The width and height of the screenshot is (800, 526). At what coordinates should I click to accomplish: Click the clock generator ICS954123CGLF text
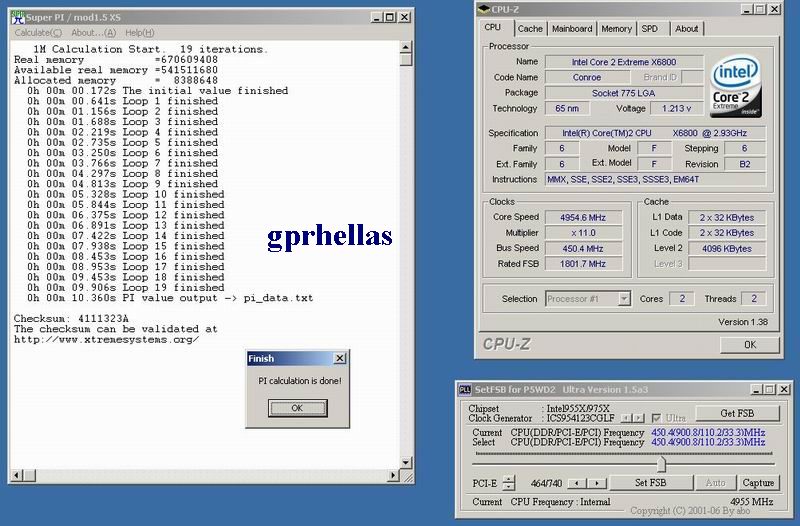click(x=581, y=418)
